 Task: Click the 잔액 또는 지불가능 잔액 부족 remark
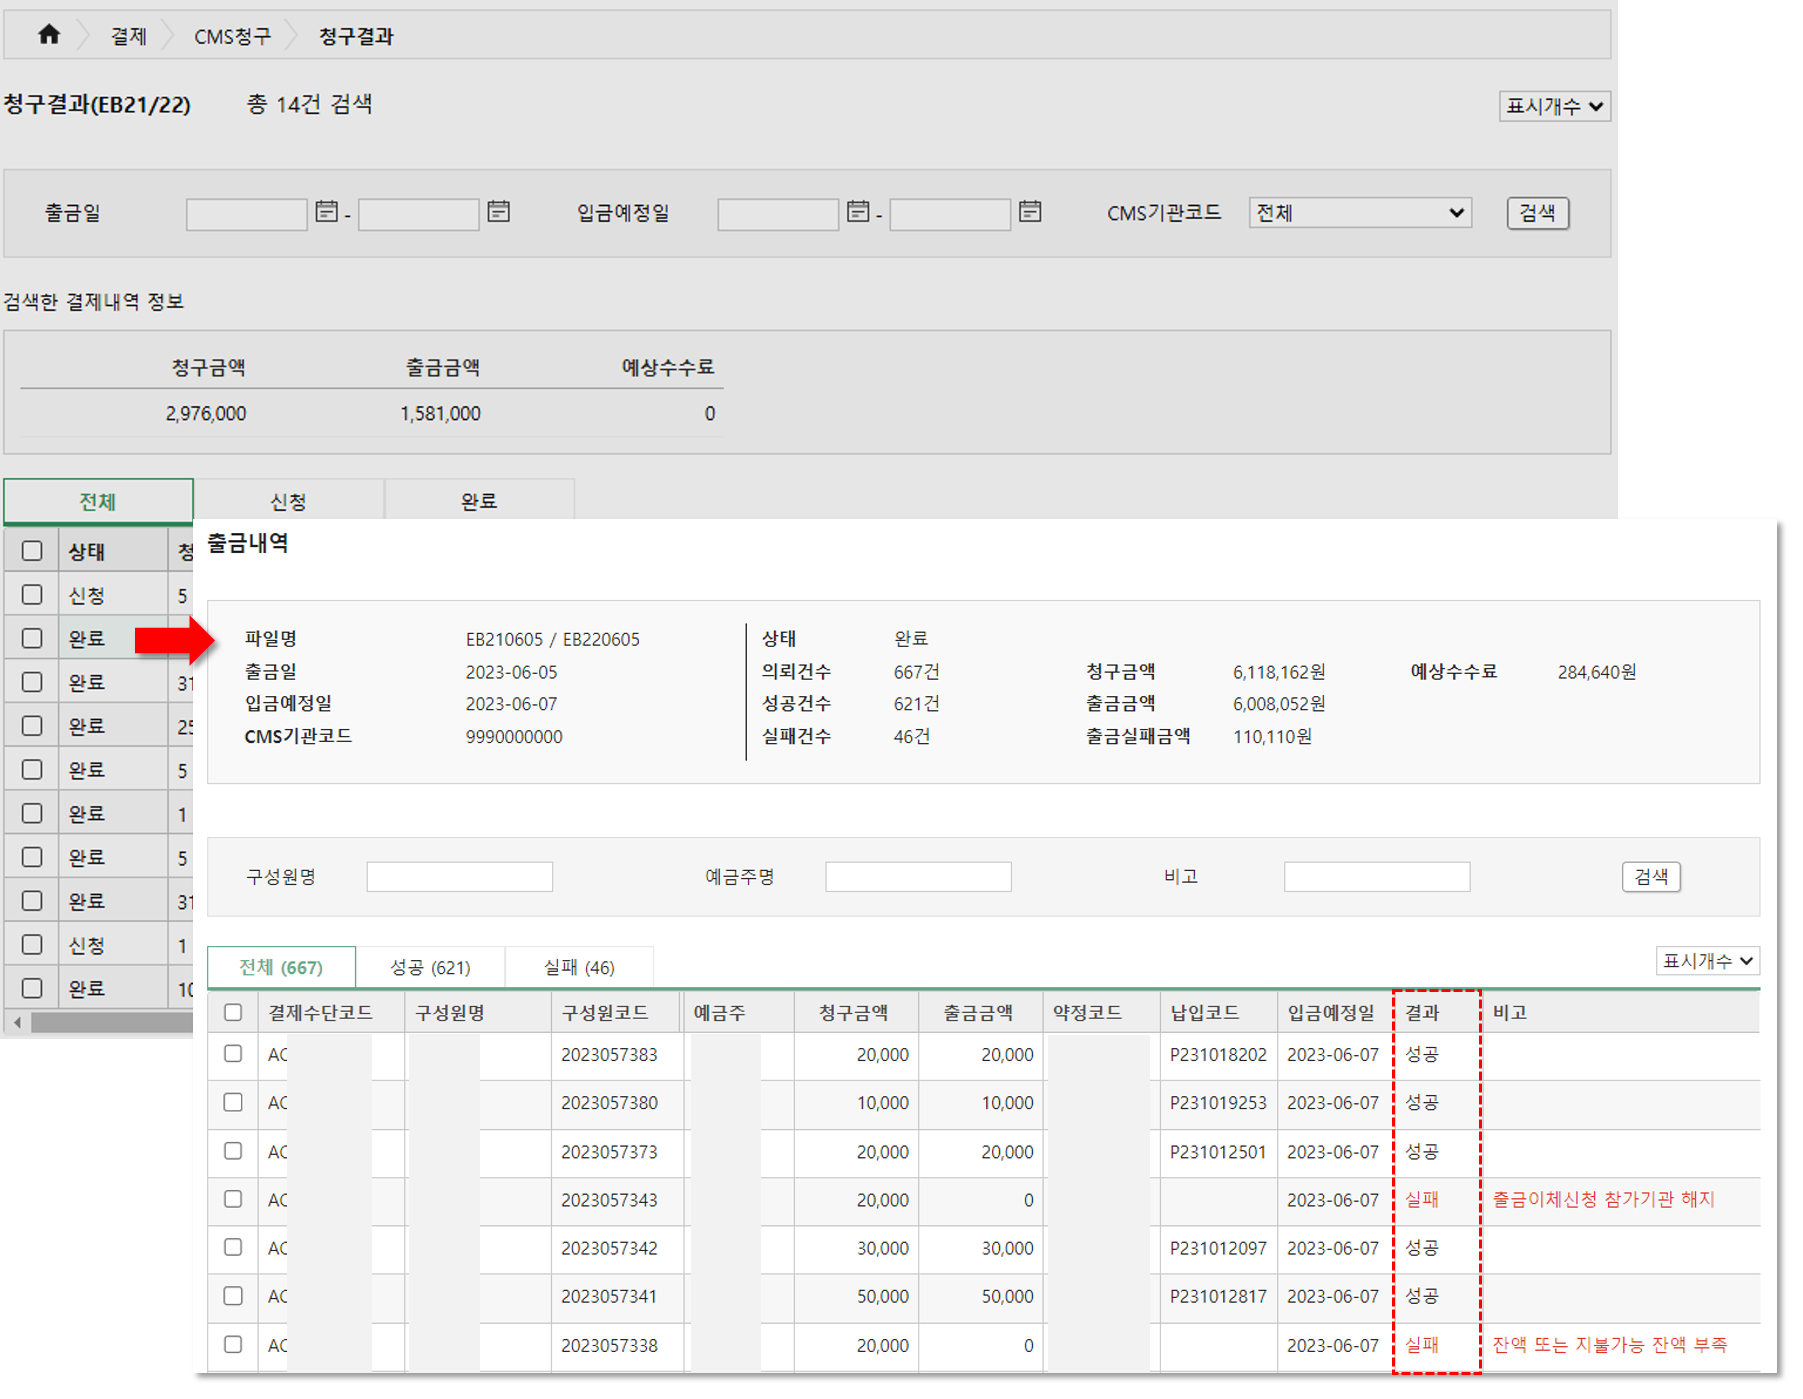(x=1609, y=1345)
